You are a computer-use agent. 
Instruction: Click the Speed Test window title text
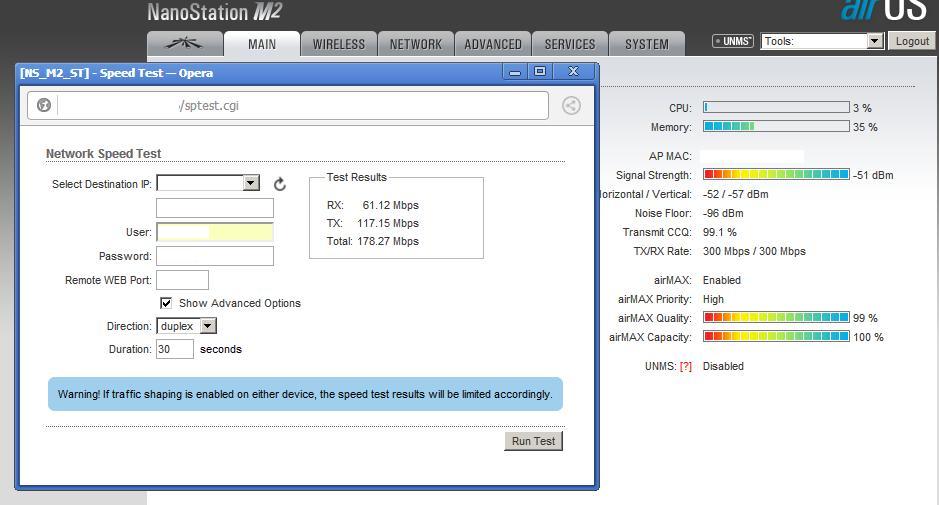point(117,73)
